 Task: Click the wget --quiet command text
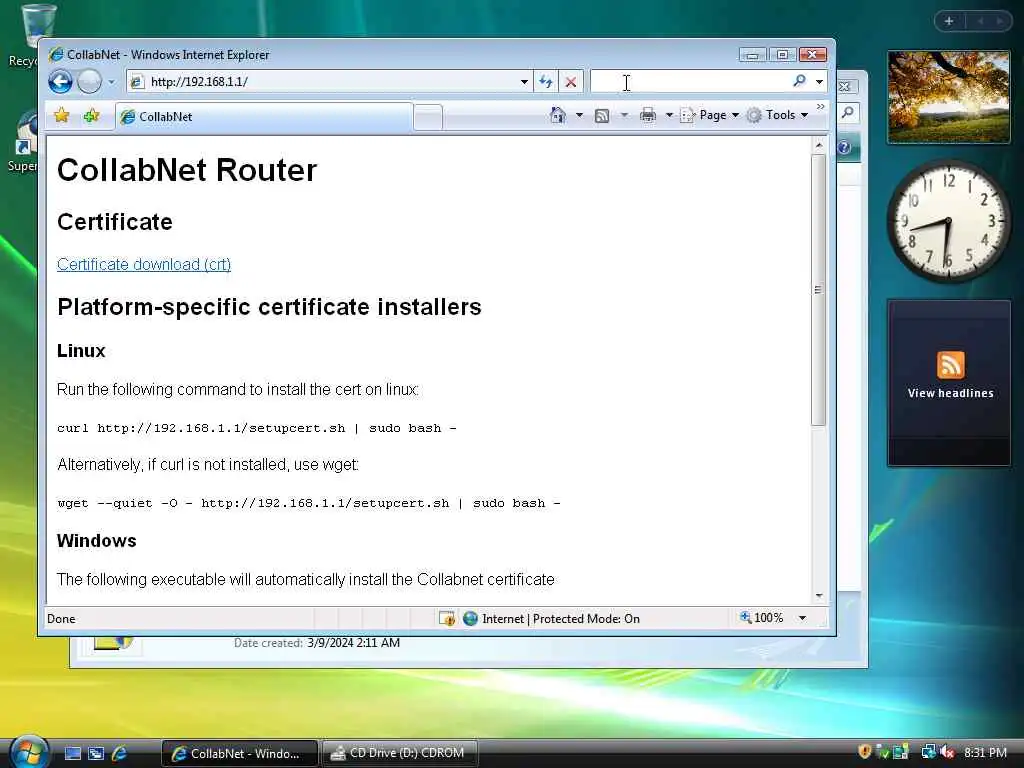click(309, 504)
